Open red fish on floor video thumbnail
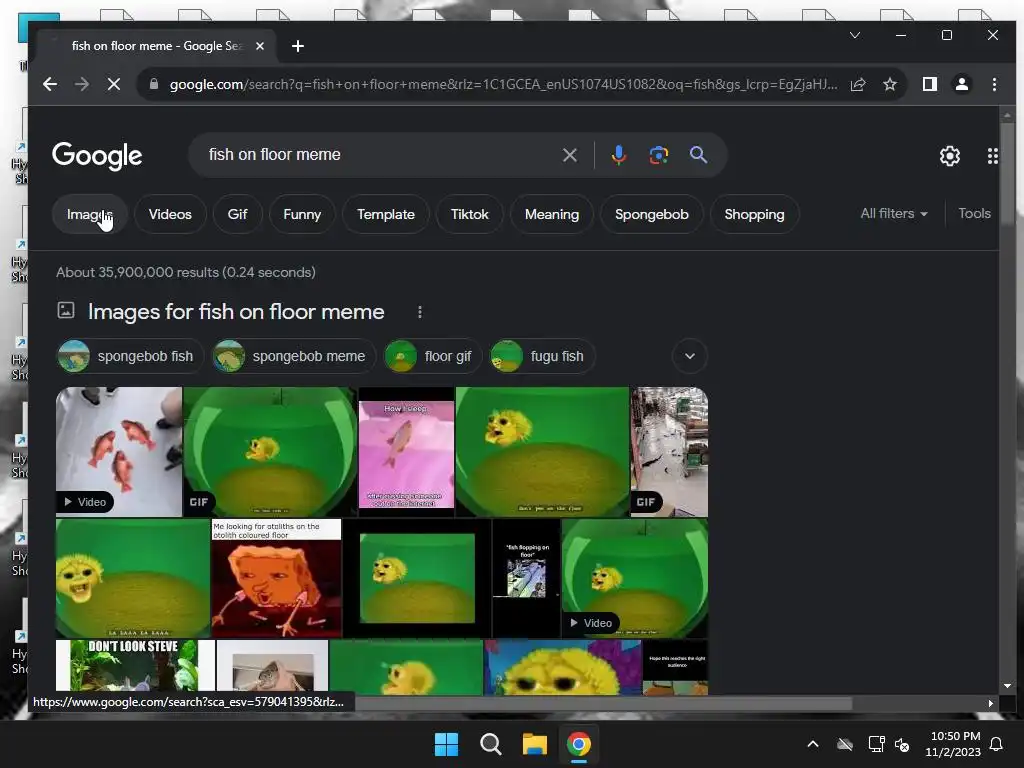The height and width of the screenshot is (768, 1024). click(119, 452)
